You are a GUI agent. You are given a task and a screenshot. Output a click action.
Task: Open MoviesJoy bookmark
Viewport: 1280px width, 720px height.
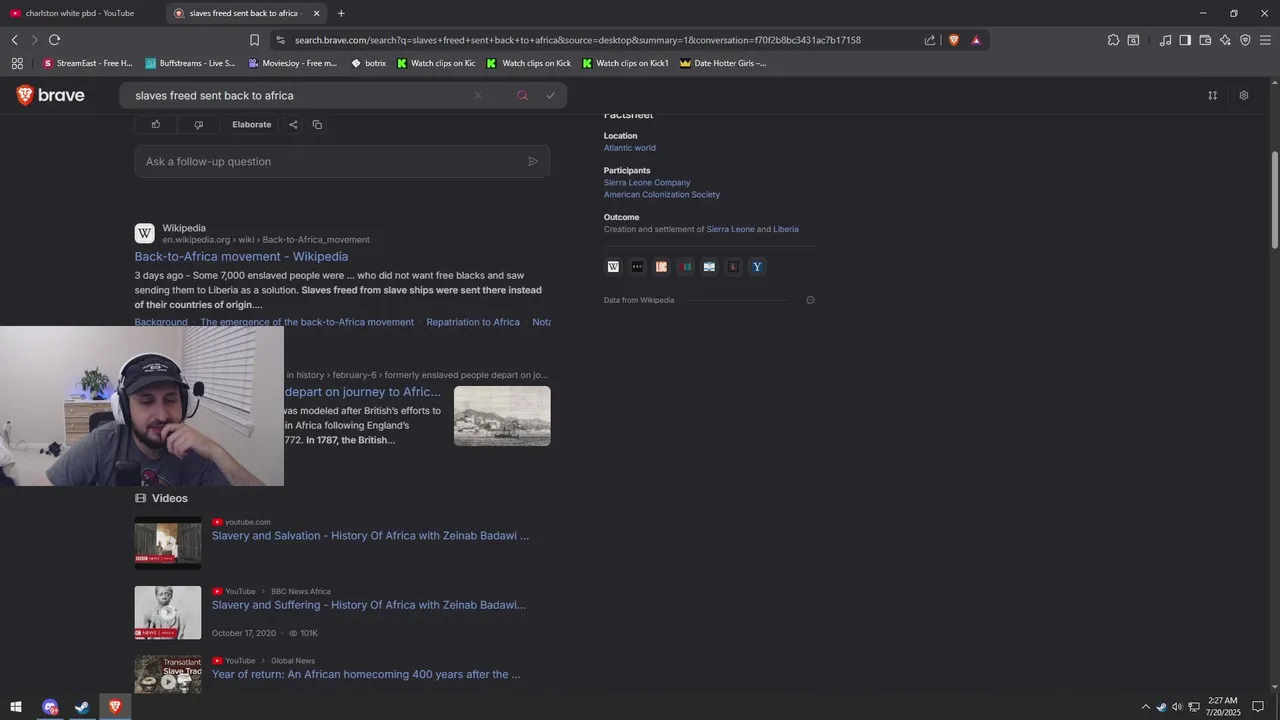(x=292, y=63)
